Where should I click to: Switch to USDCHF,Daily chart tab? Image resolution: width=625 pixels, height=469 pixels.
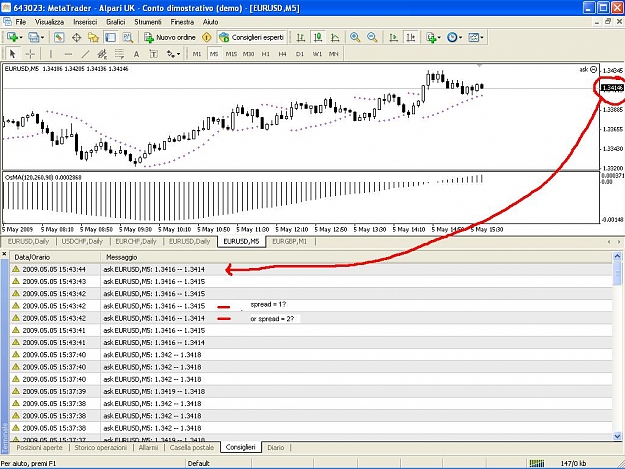(82, 241)
